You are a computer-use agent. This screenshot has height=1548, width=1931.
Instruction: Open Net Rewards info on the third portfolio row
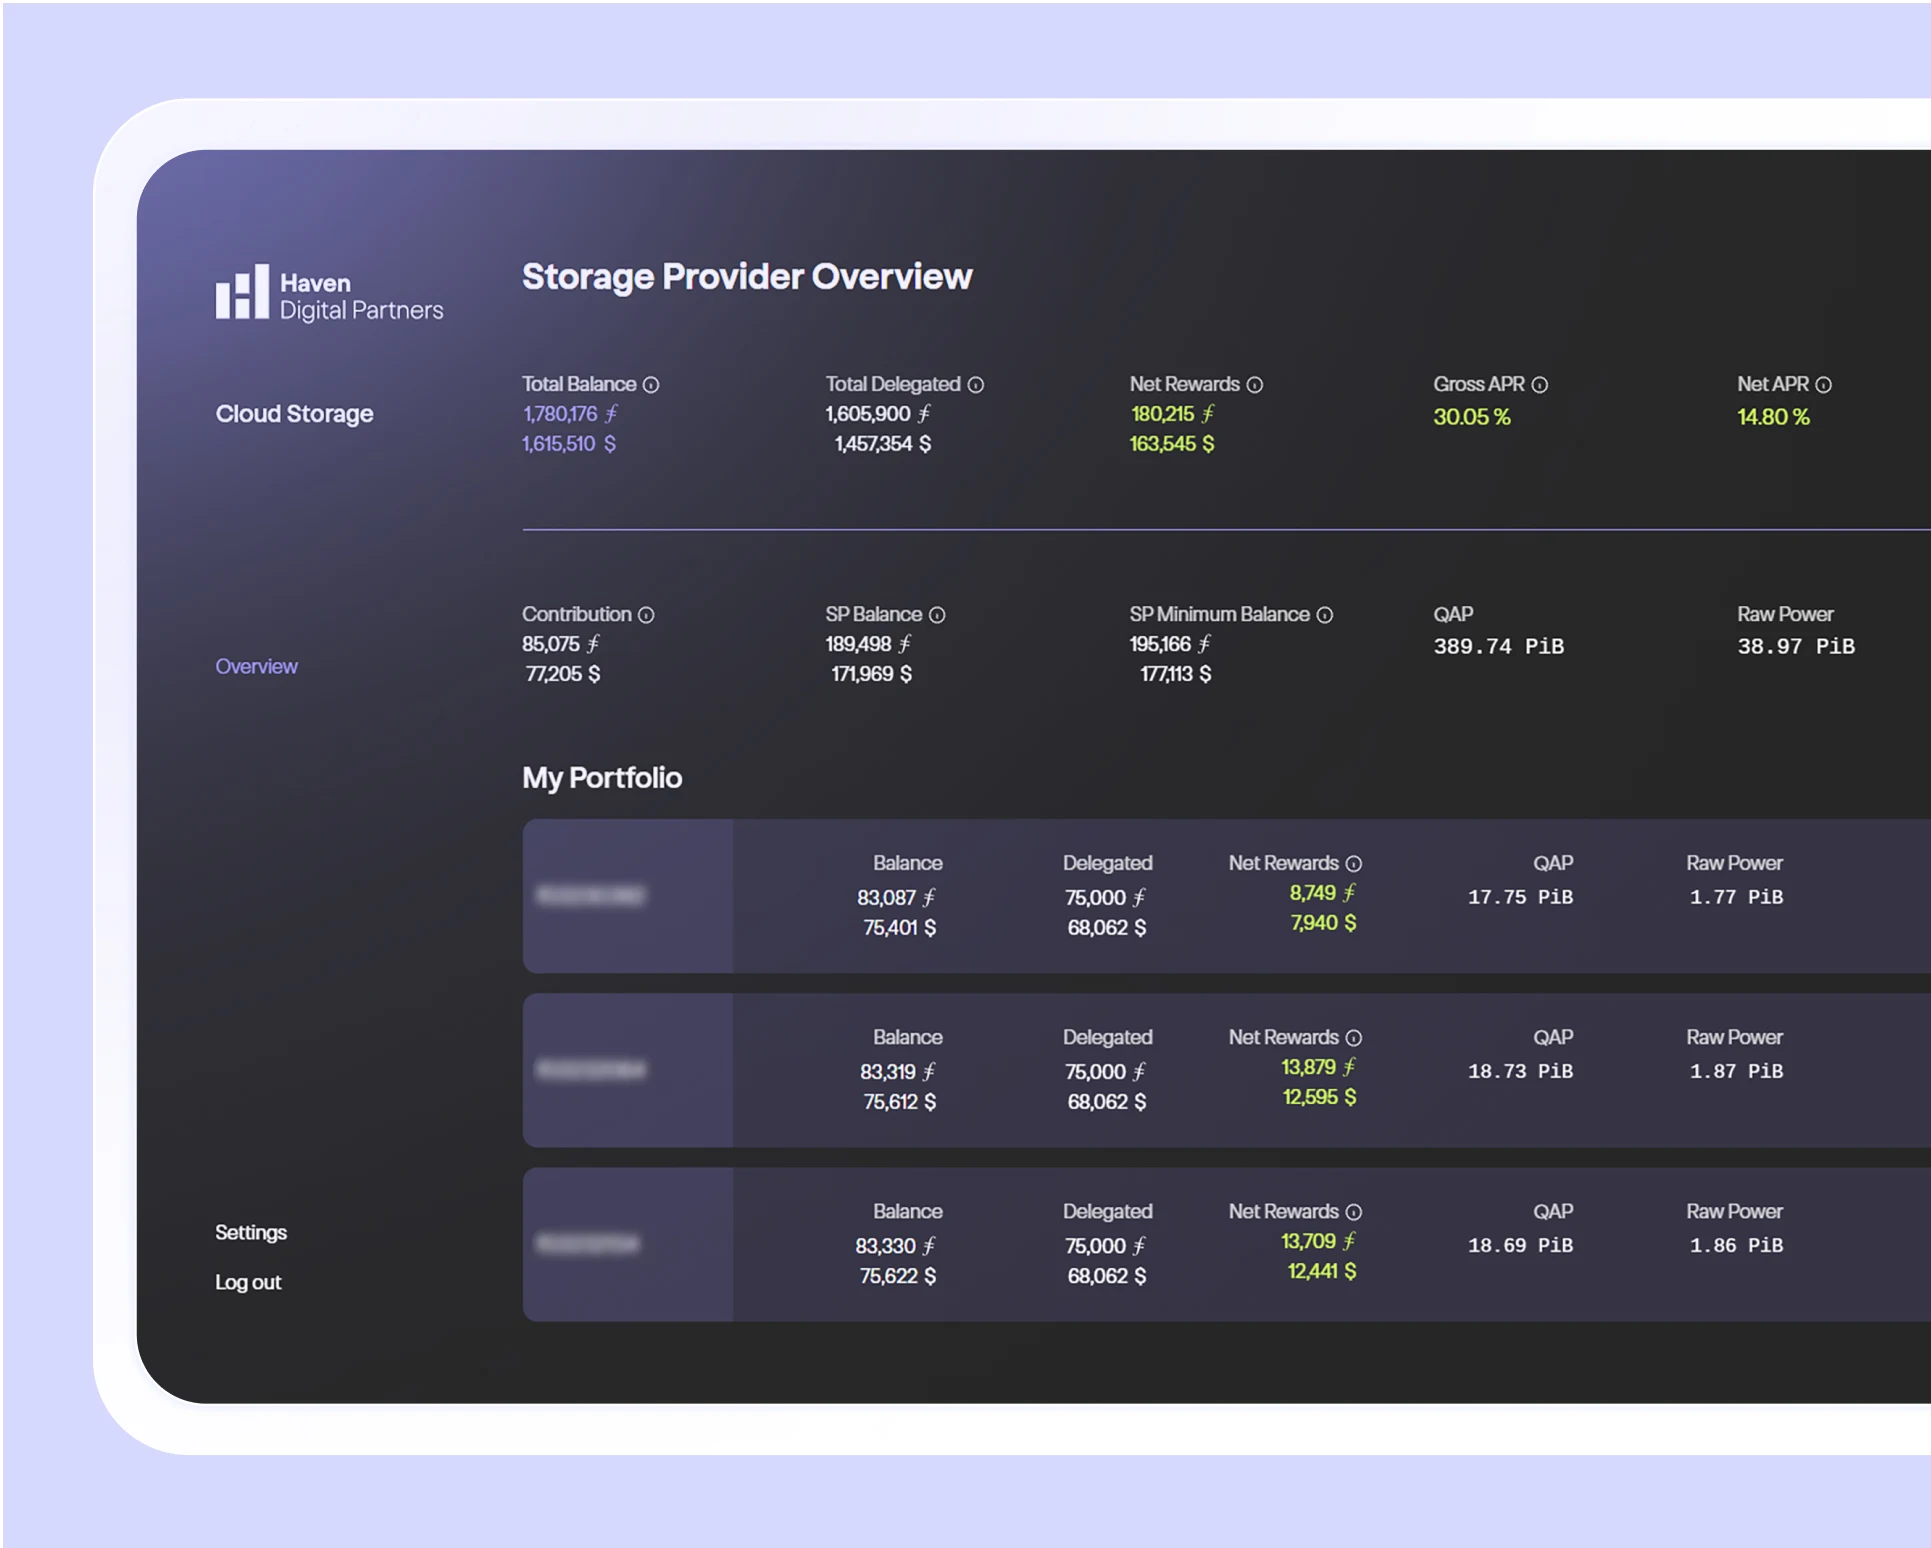click(1354, 1212)
